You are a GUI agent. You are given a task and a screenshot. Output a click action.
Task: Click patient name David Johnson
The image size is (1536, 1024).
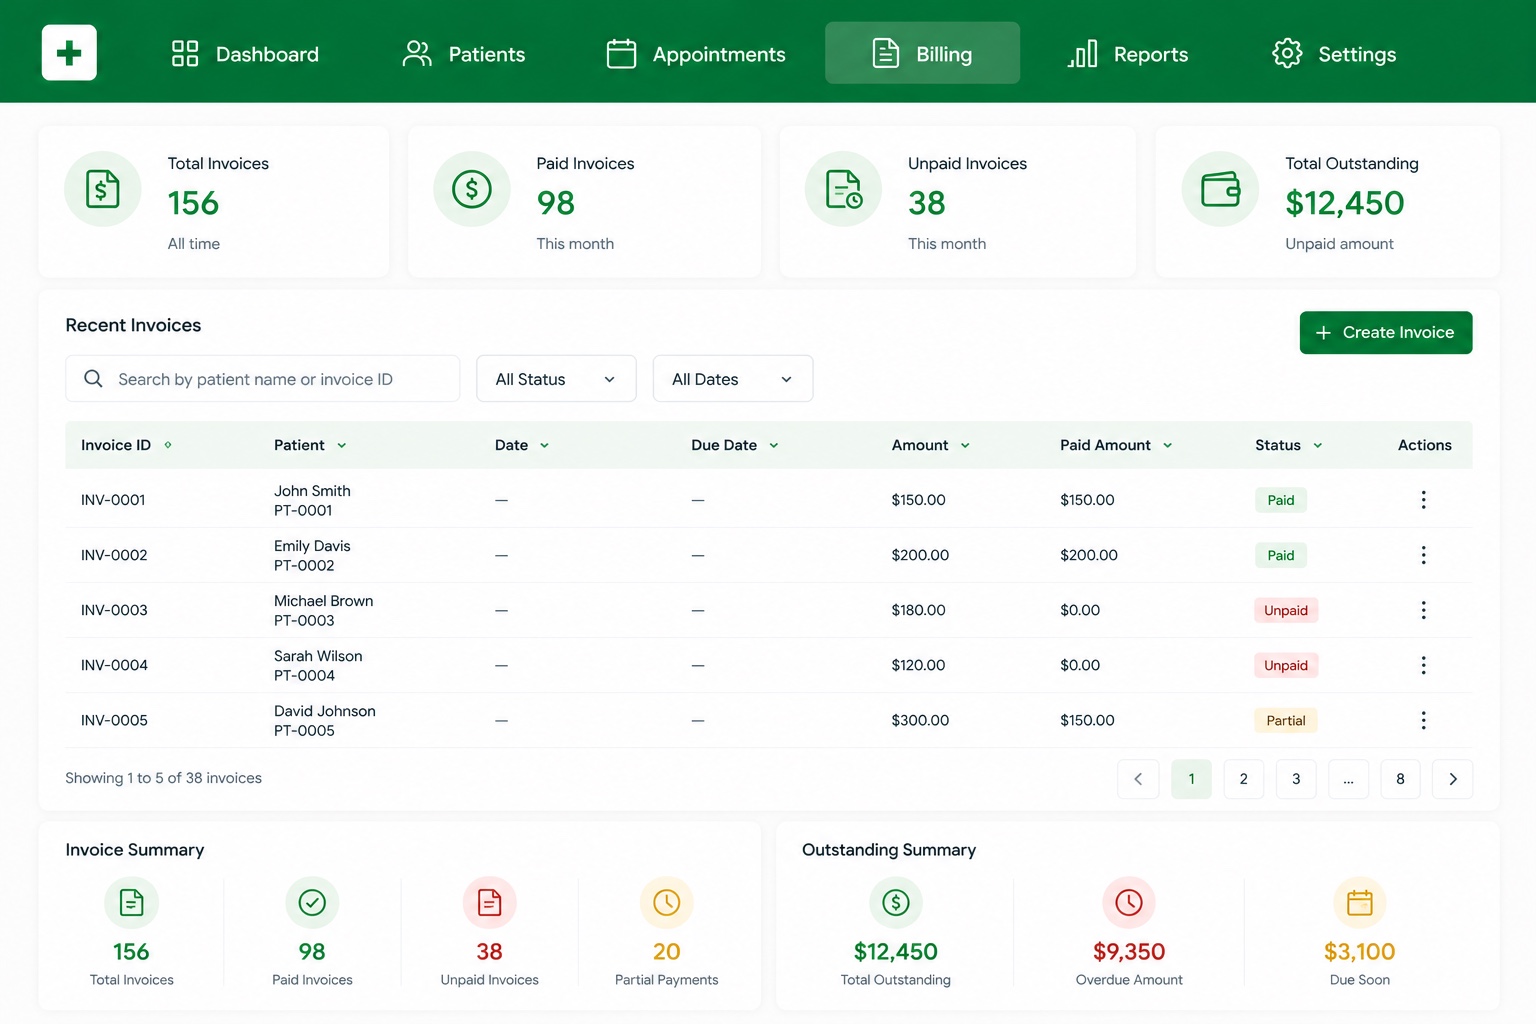(x=325, y=711)
